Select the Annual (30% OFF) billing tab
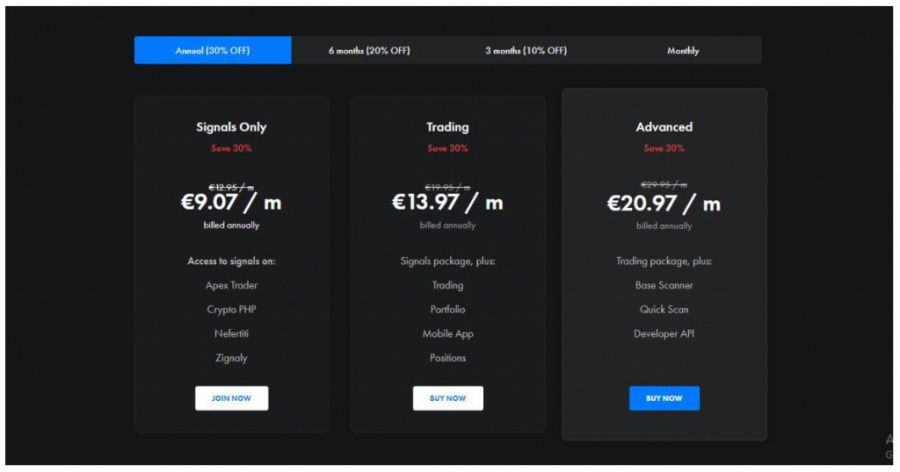 213,50
